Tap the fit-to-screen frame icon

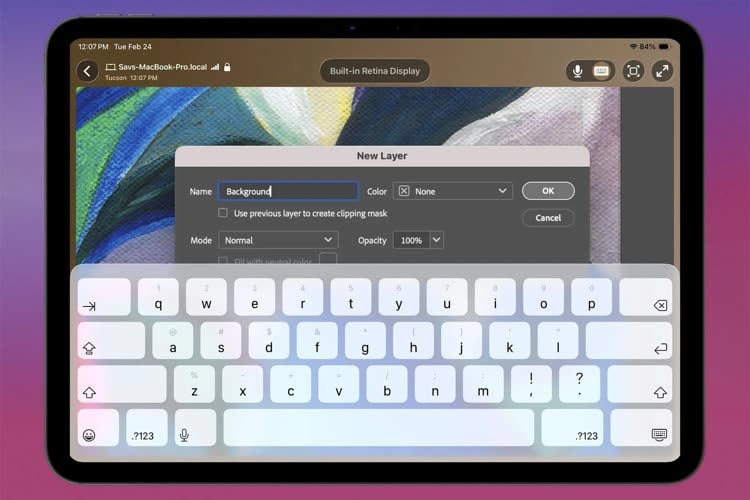tap(633, 71)
